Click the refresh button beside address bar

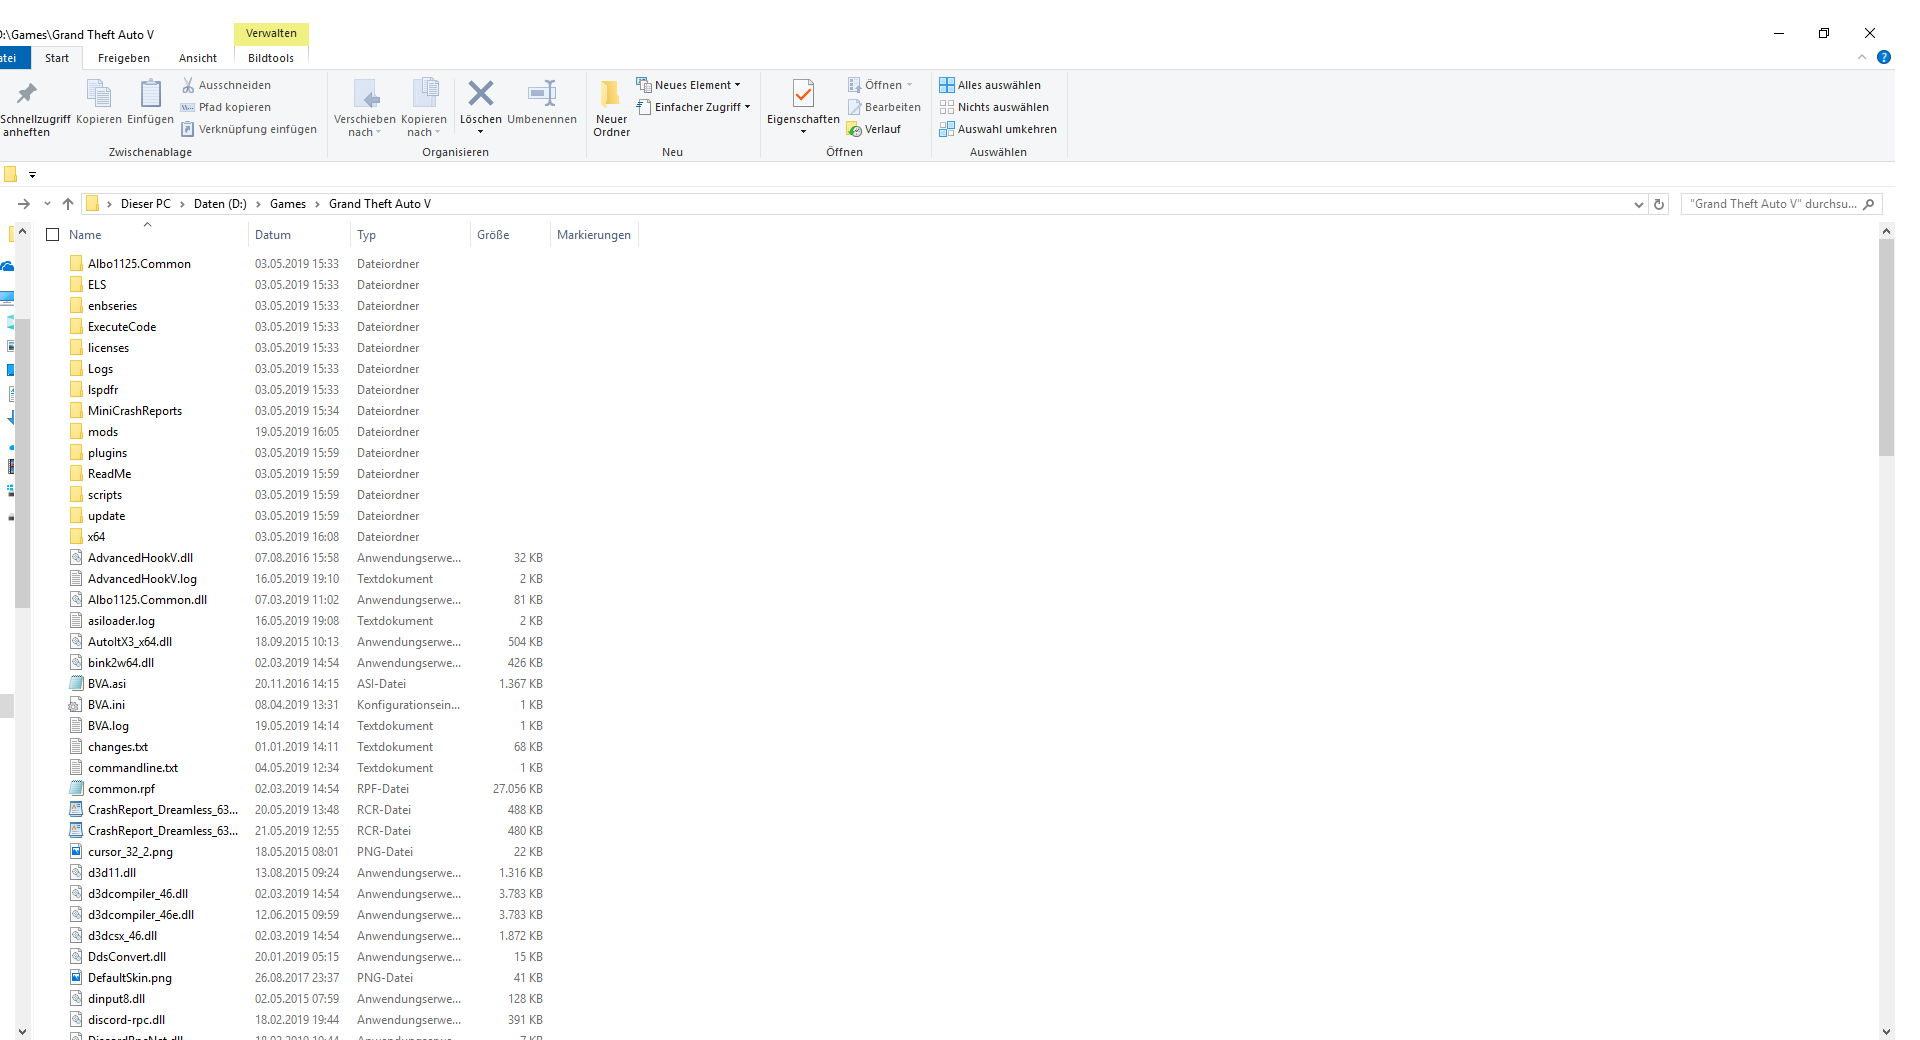coord(1659,204)
